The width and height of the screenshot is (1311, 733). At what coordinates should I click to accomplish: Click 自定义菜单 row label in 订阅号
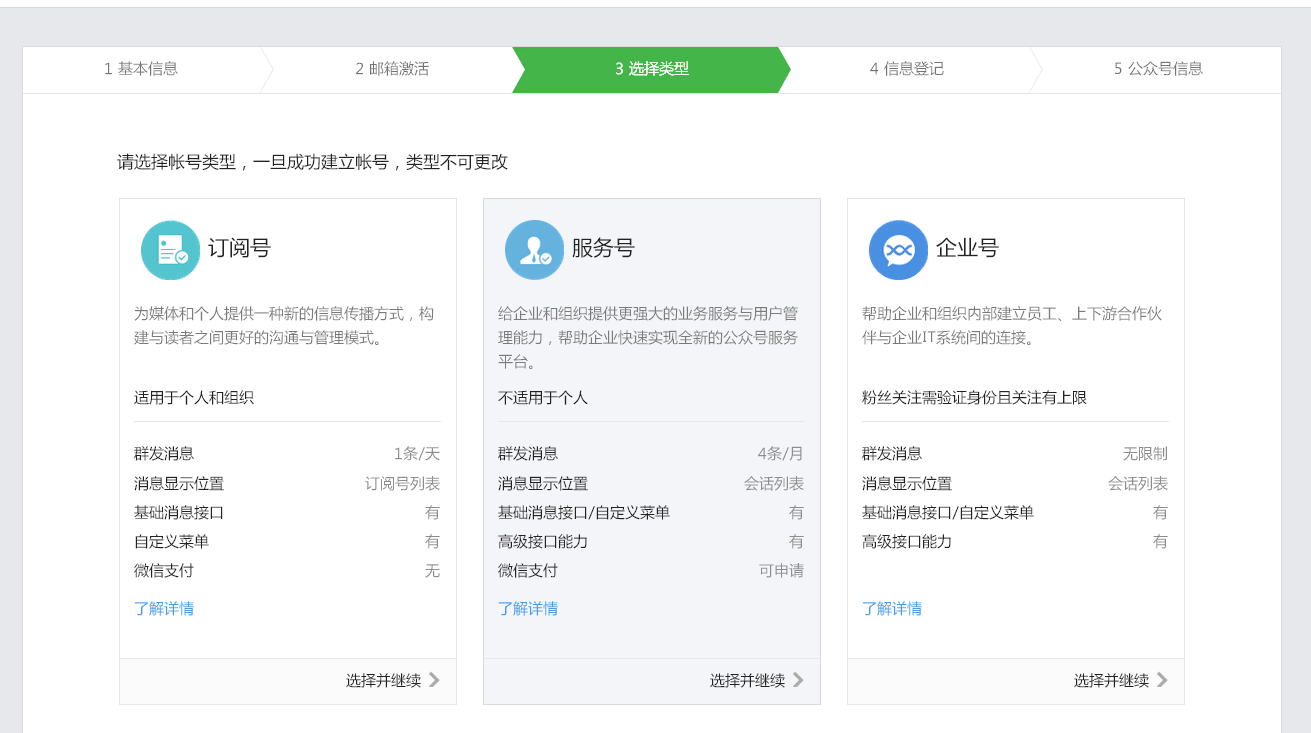coord(171,541)
